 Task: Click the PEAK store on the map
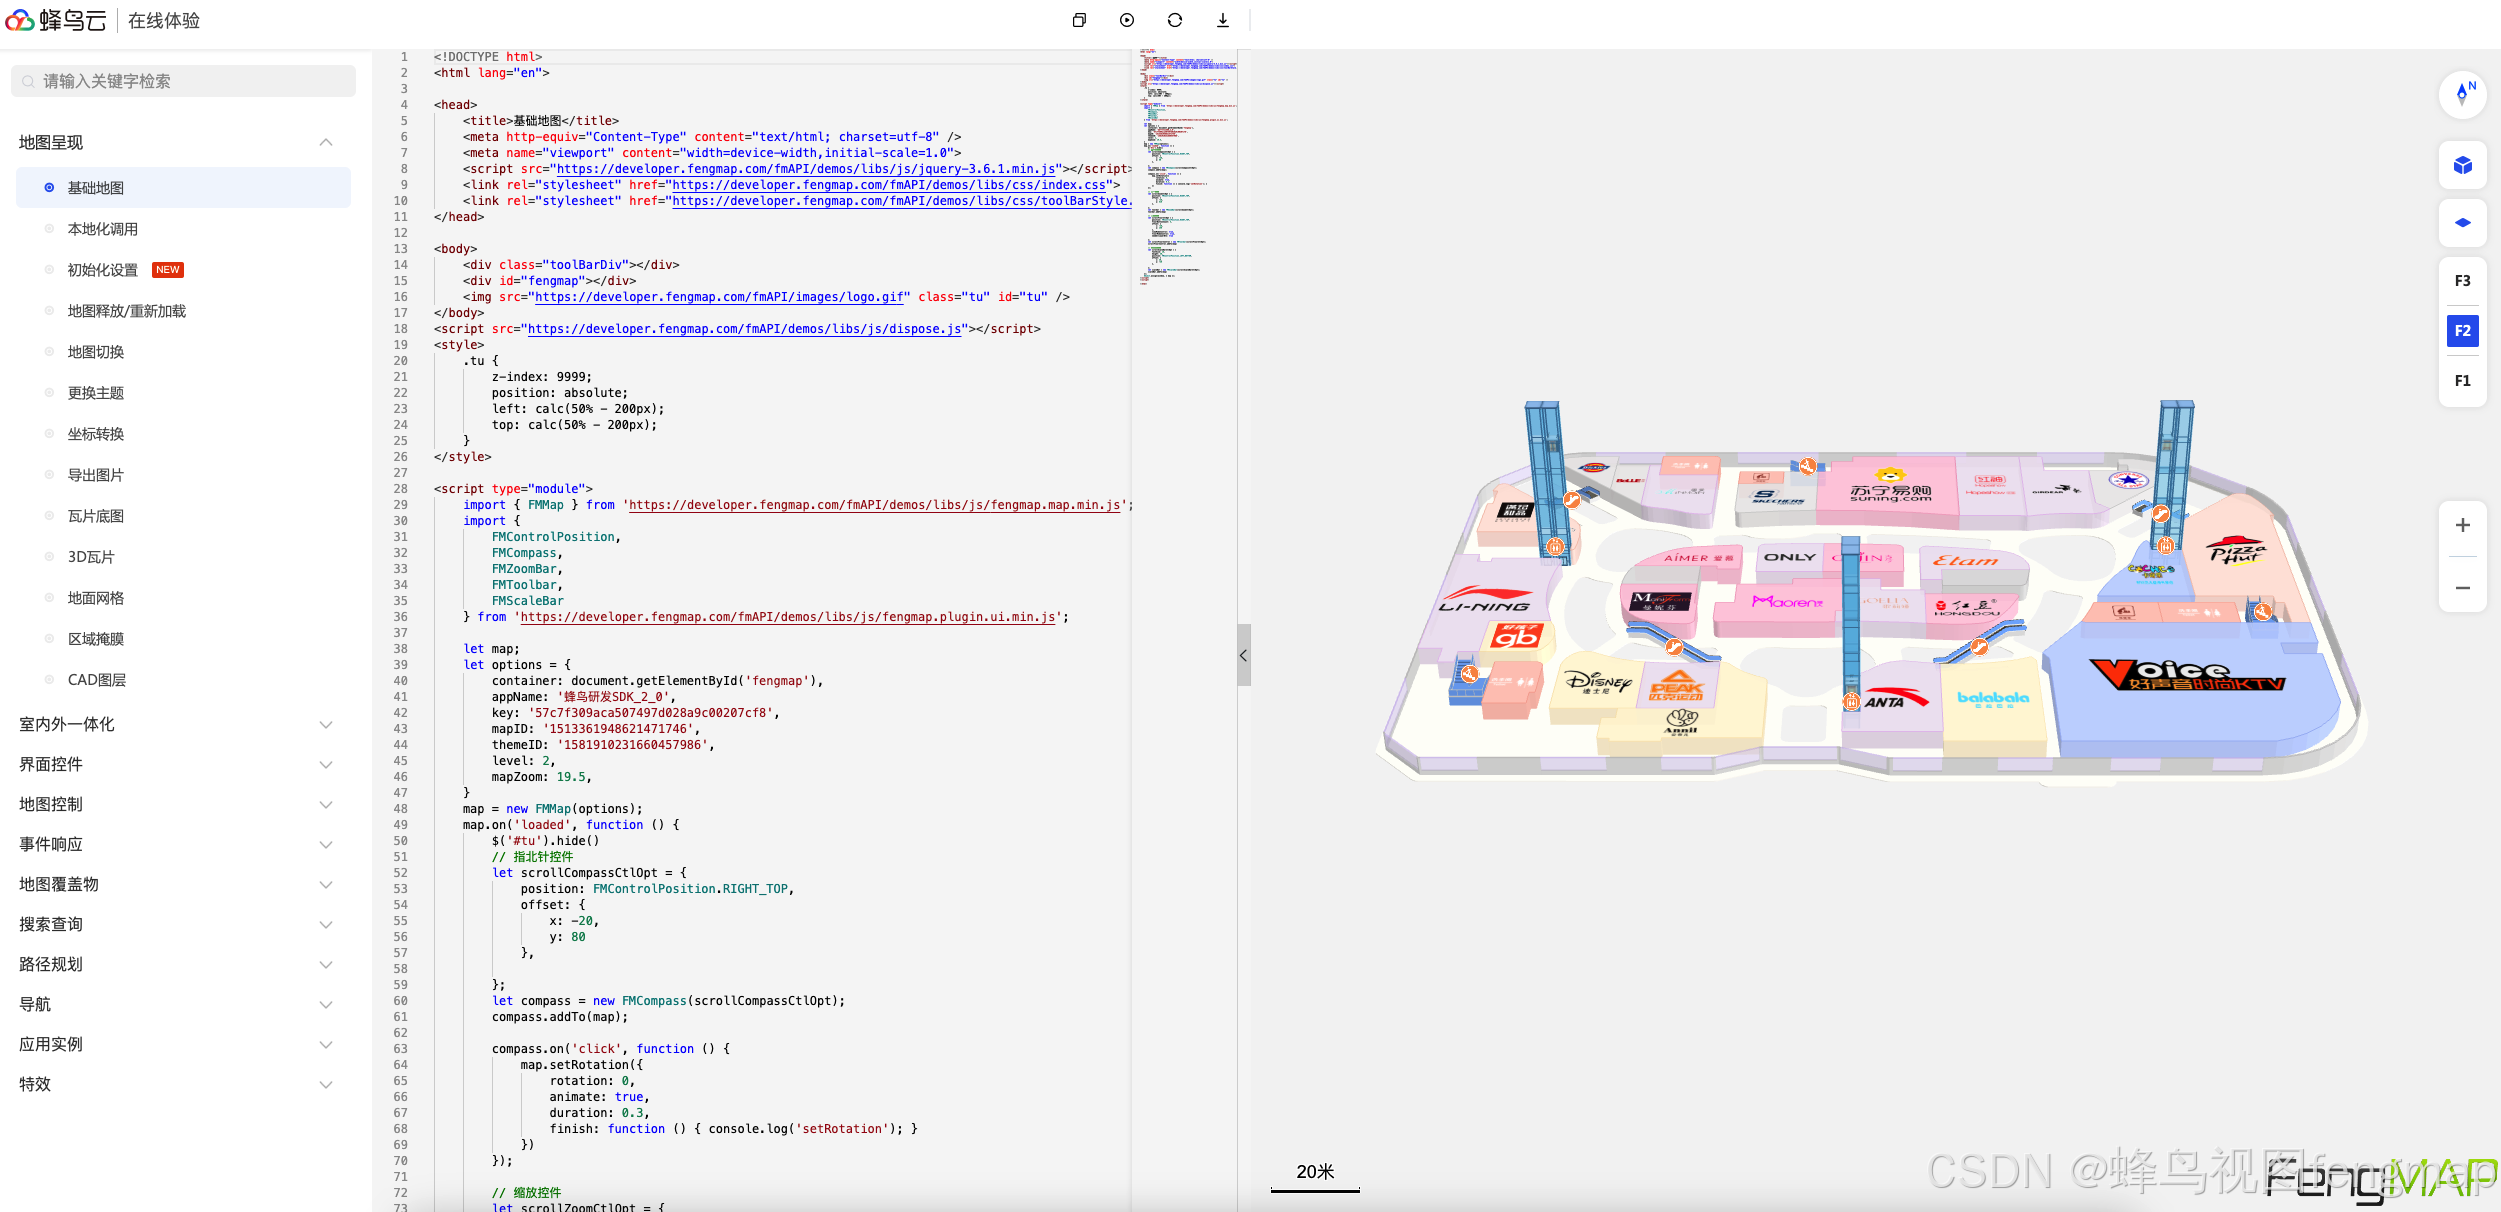click(1677, 688)
